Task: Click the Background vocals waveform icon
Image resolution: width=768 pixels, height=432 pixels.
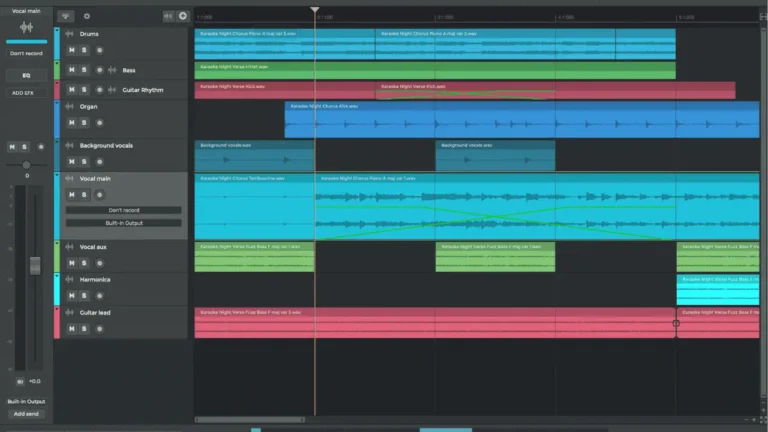Action: (x=70, y=145)
